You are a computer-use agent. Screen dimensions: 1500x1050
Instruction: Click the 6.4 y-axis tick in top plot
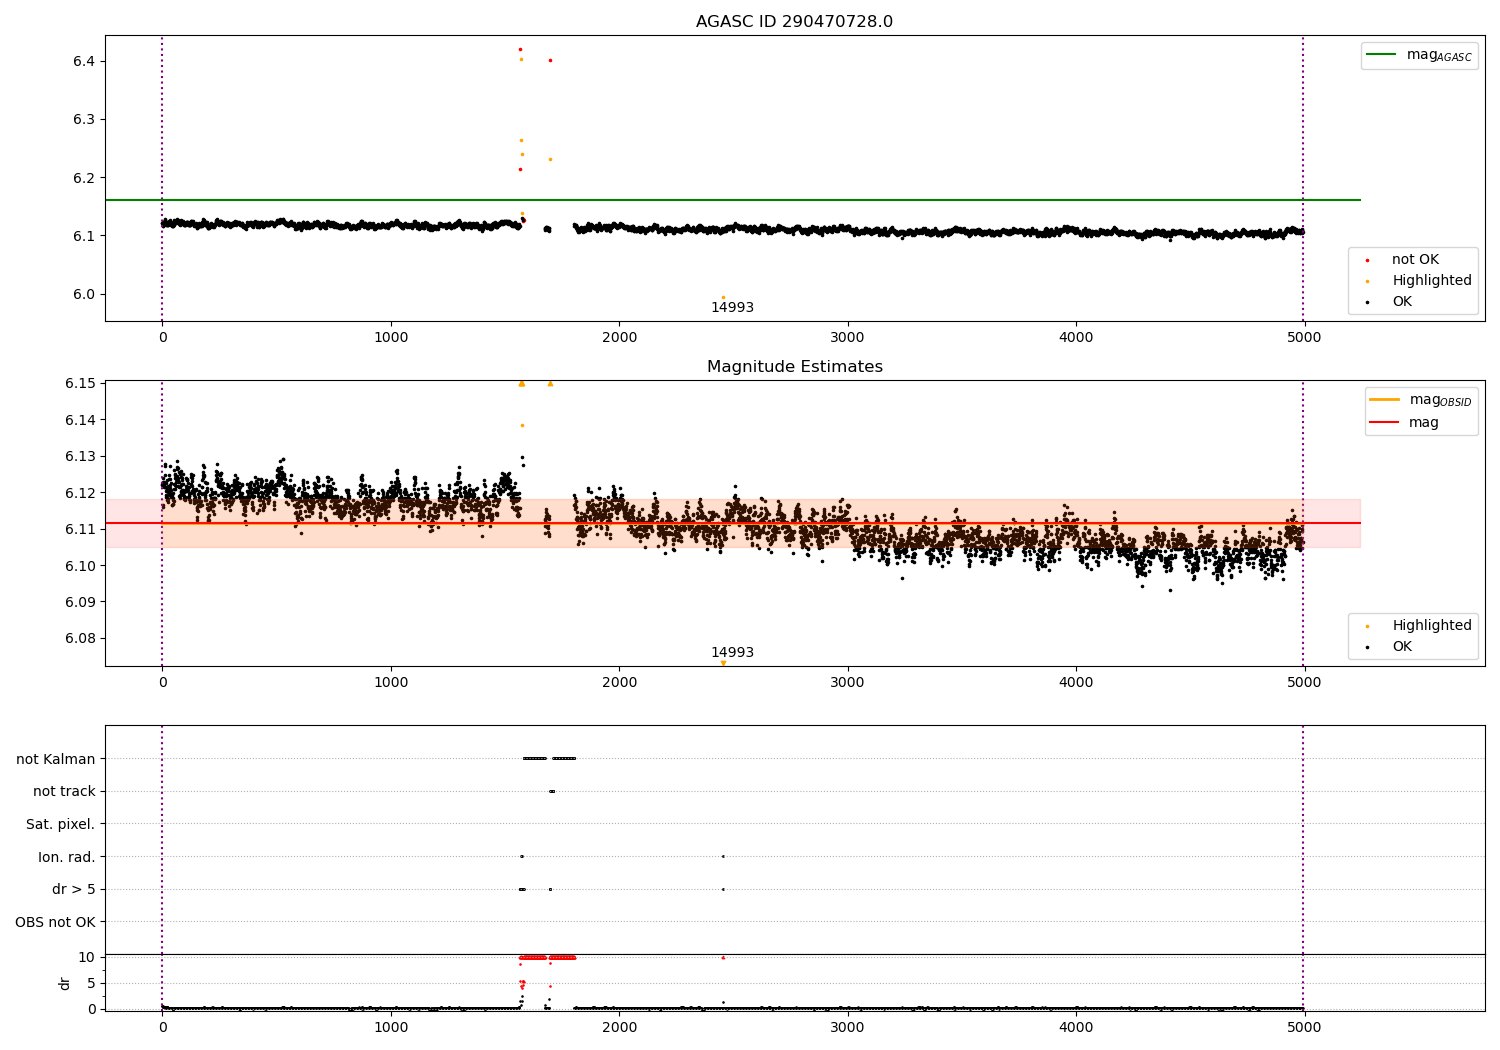pos(84,62)
